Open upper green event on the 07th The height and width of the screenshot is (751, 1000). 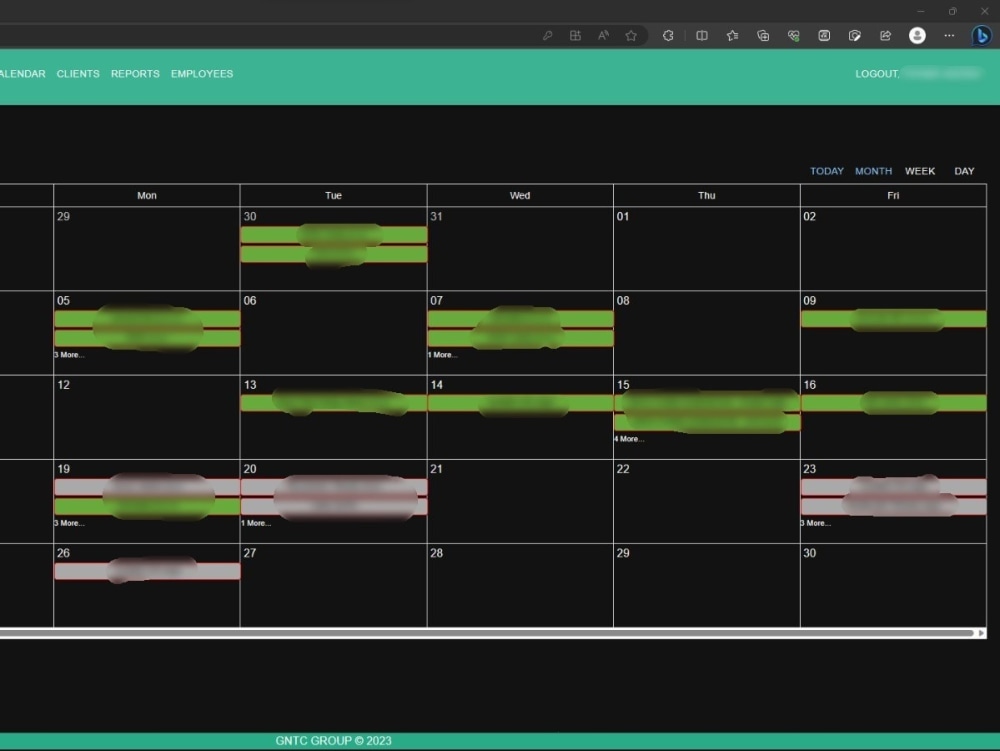(x=520, y=319)
